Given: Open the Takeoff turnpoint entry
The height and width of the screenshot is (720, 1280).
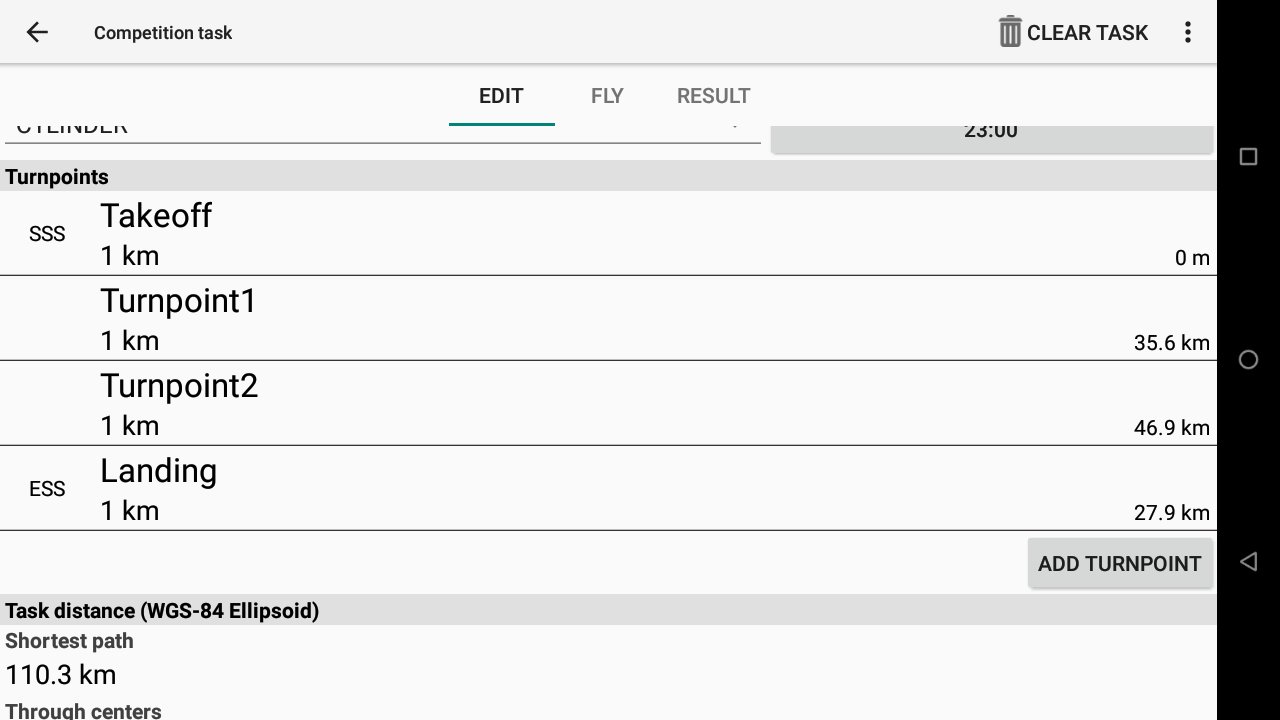Looking at the screenshot, I should 608,233.
